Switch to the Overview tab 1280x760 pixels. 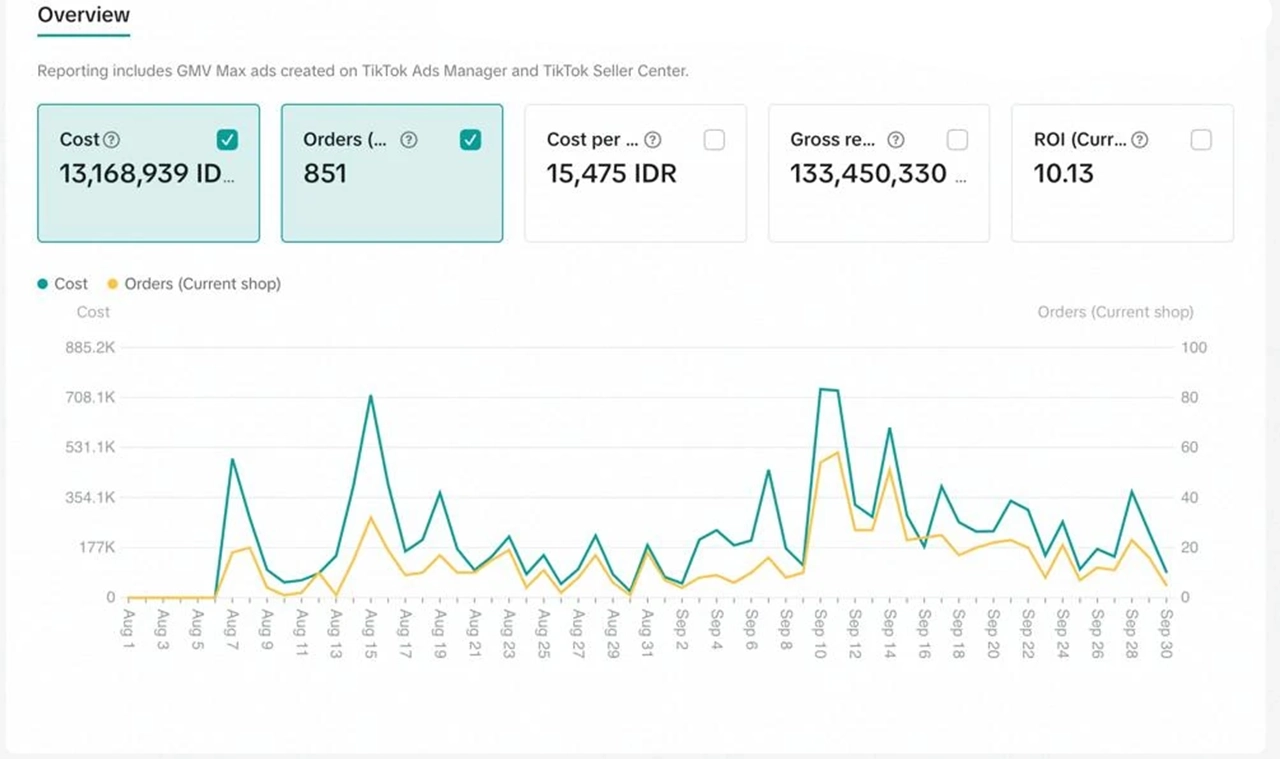(84, 15)
